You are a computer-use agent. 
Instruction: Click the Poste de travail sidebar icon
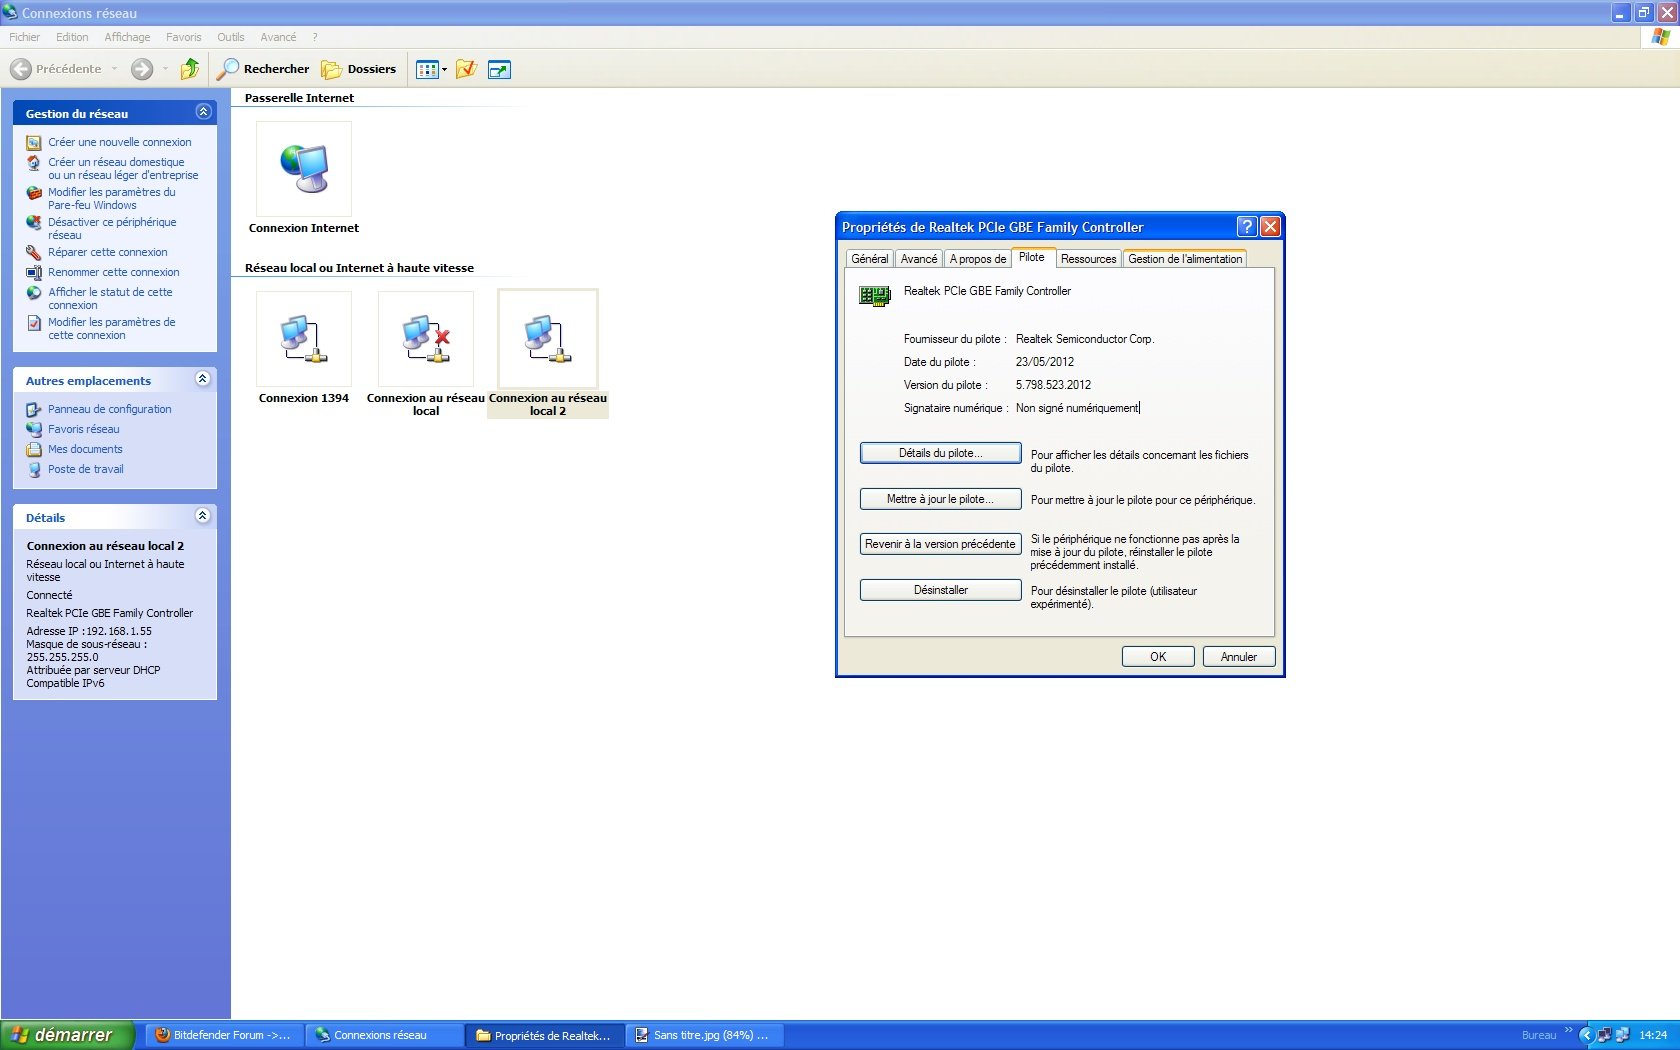[x=34, y=470]
